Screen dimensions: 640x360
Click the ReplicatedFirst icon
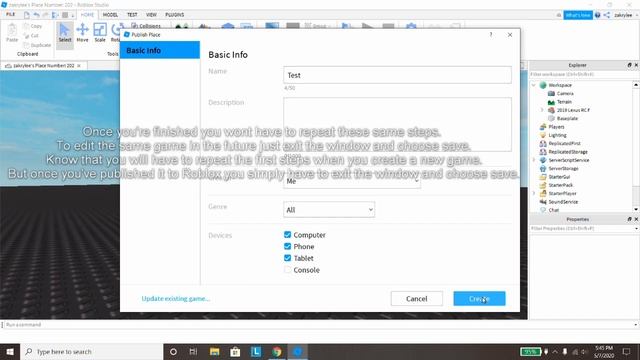[x=543, y=143]
